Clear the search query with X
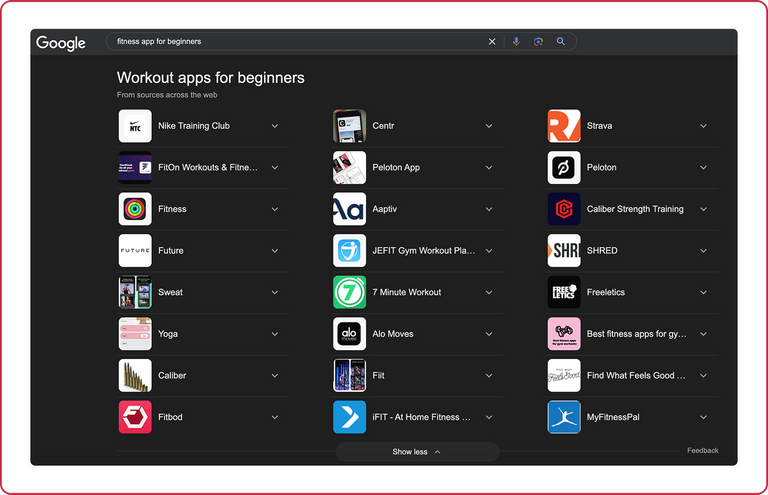The width and height of the screenshot is (768, 495). pyautogui.click(x=492, y=42)
